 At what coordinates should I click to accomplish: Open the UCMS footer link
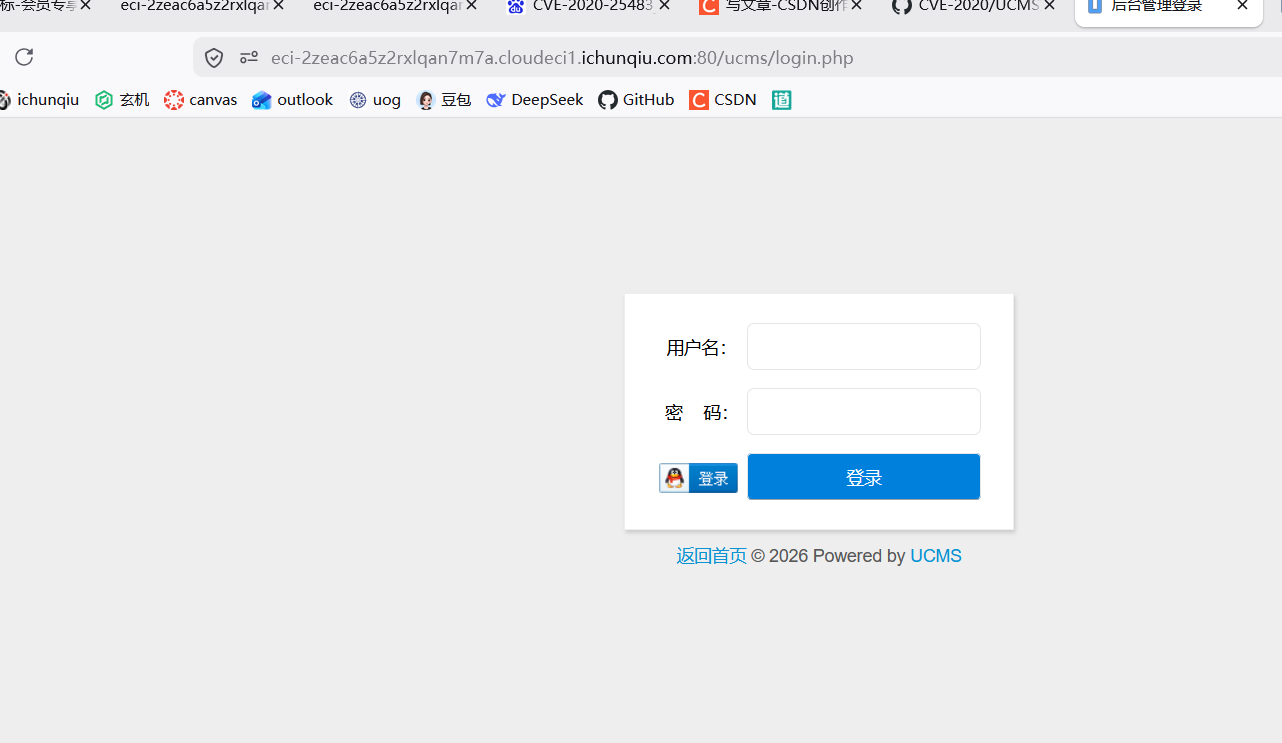point(936,556)
